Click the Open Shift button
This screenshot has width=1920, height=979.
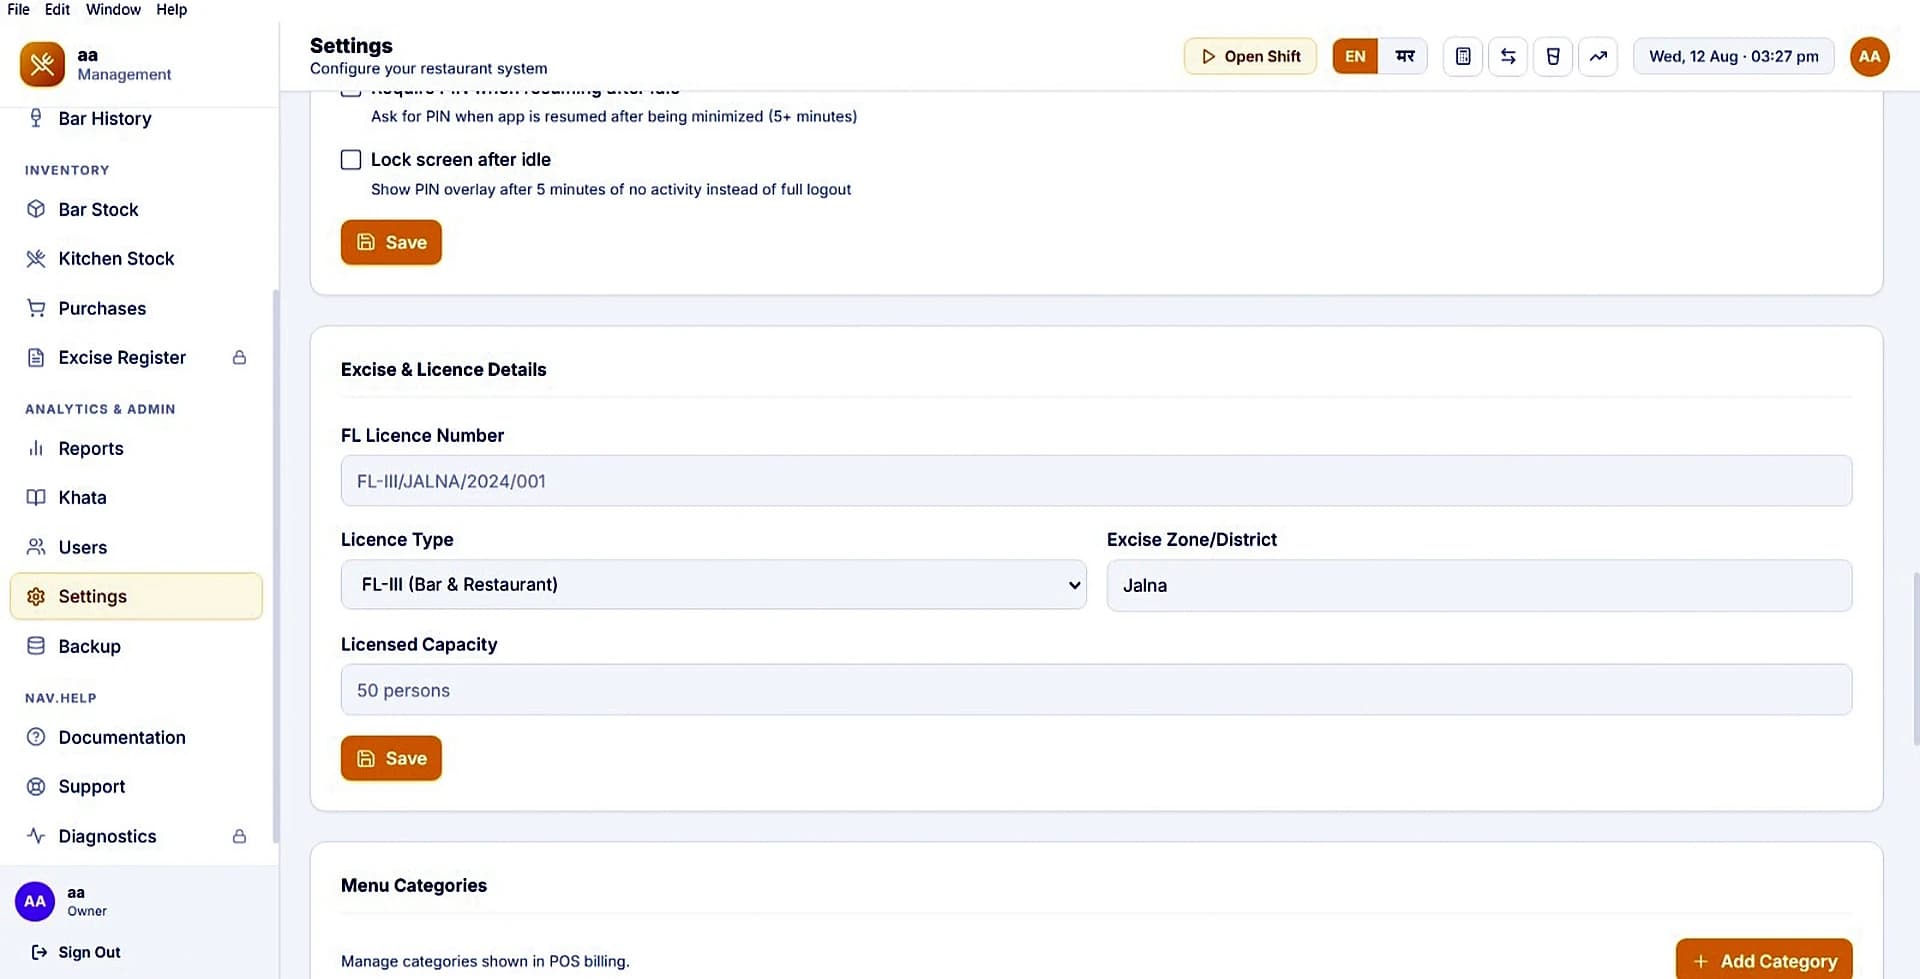click(1250, 56)
